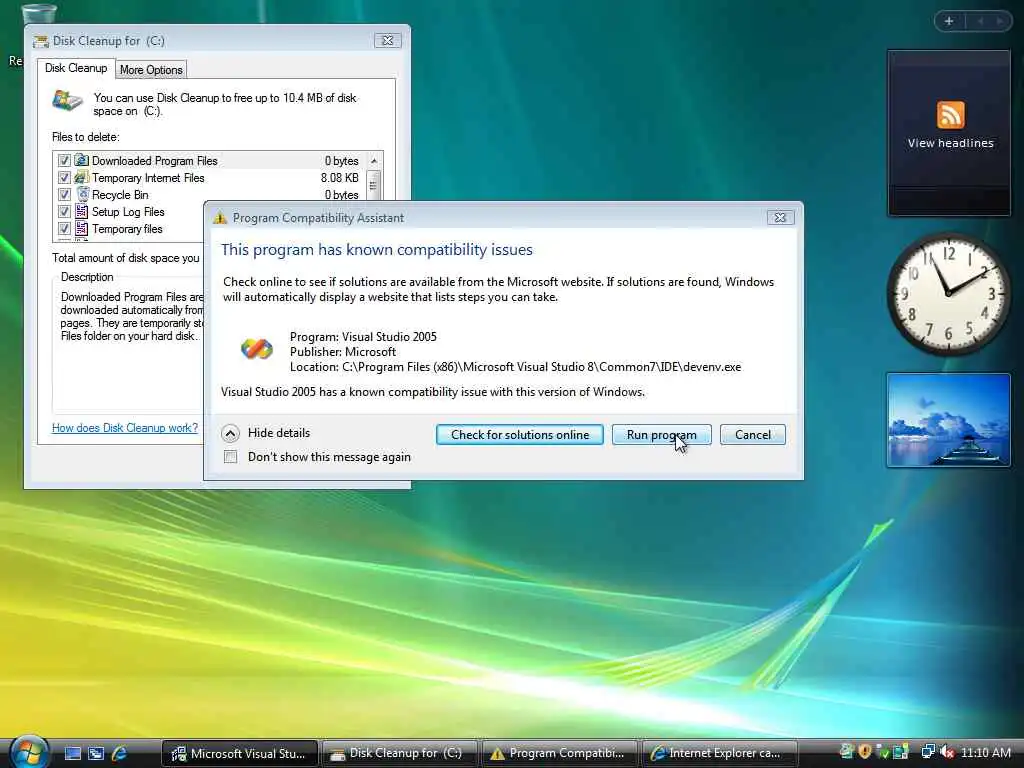The image size is (1024, 768).
Task: Uncheck the Recycle Bin checkbox in list
Action: tap(64, 194)
